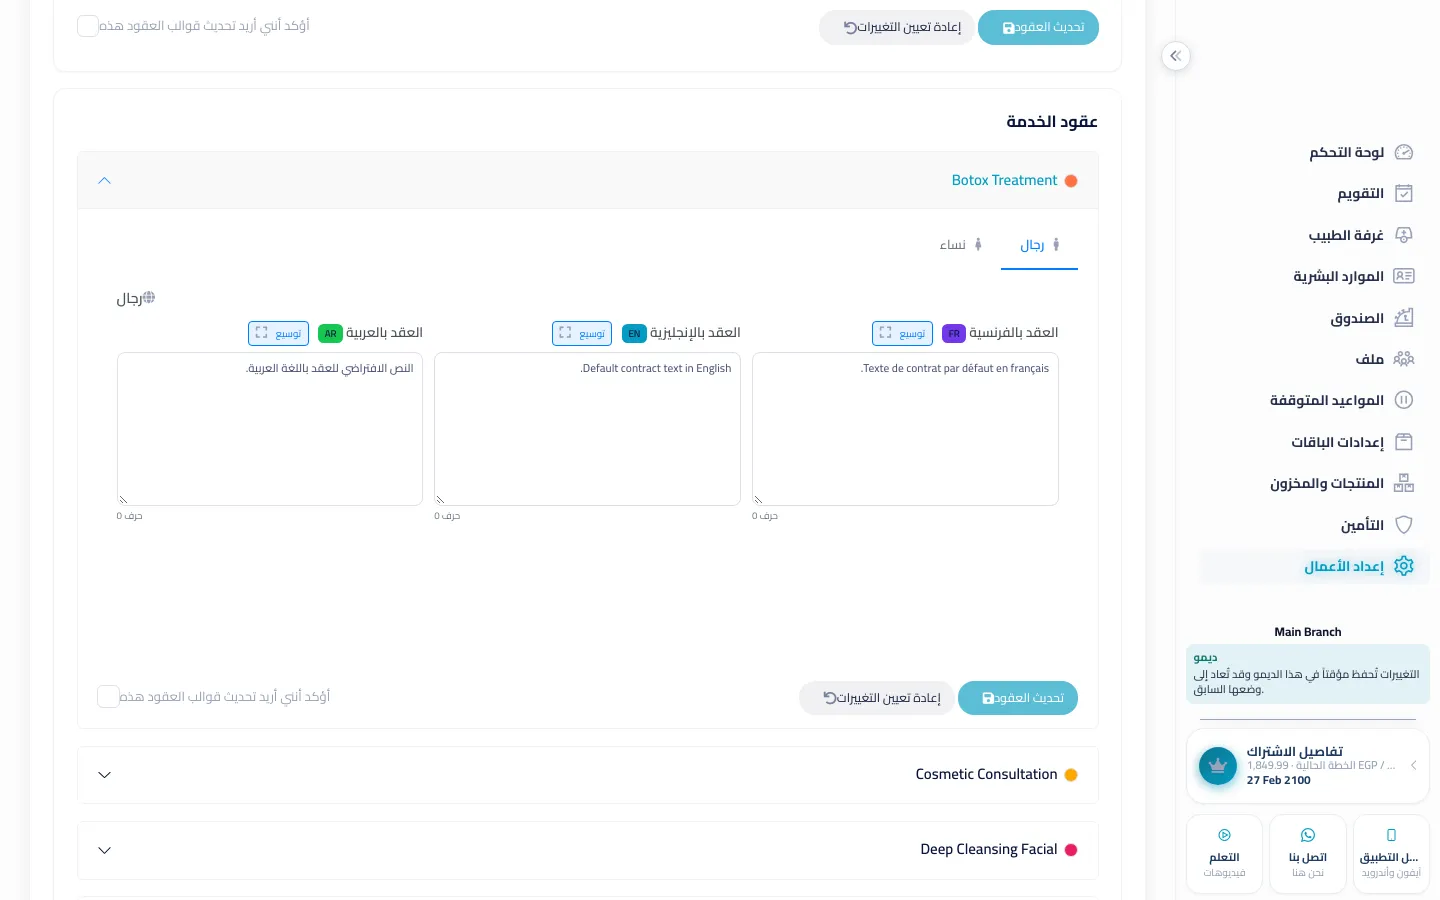Click the subscription crown icon

pyautogui.click(x=1218, y=766)
